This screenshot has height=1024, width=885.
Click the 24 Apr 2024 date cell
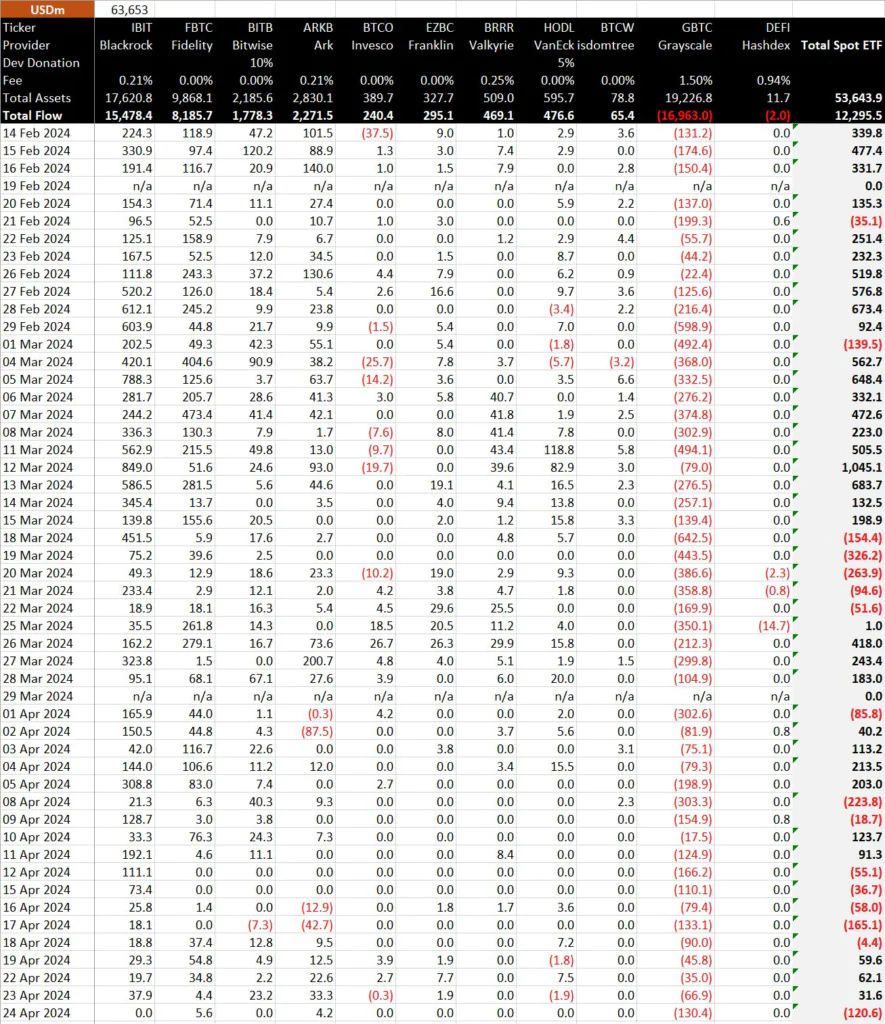click(37, 1013)
